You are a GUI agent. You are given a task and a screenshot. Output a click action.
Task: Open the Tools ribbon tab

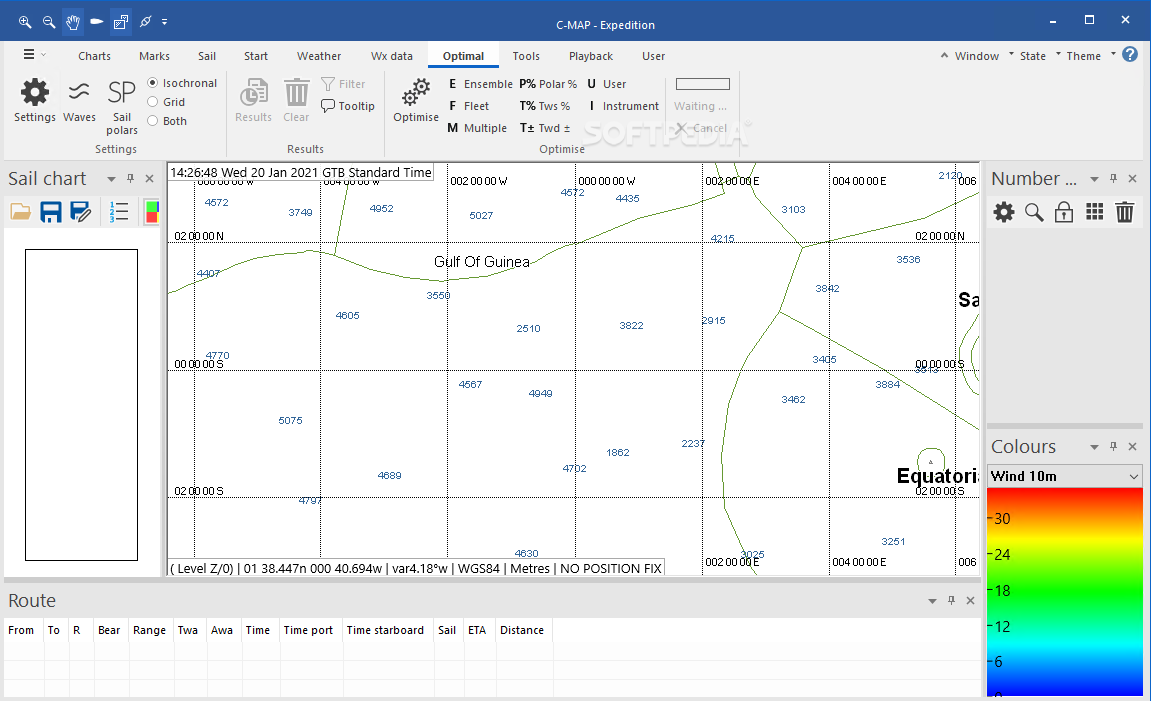click(x=526, y=56)
